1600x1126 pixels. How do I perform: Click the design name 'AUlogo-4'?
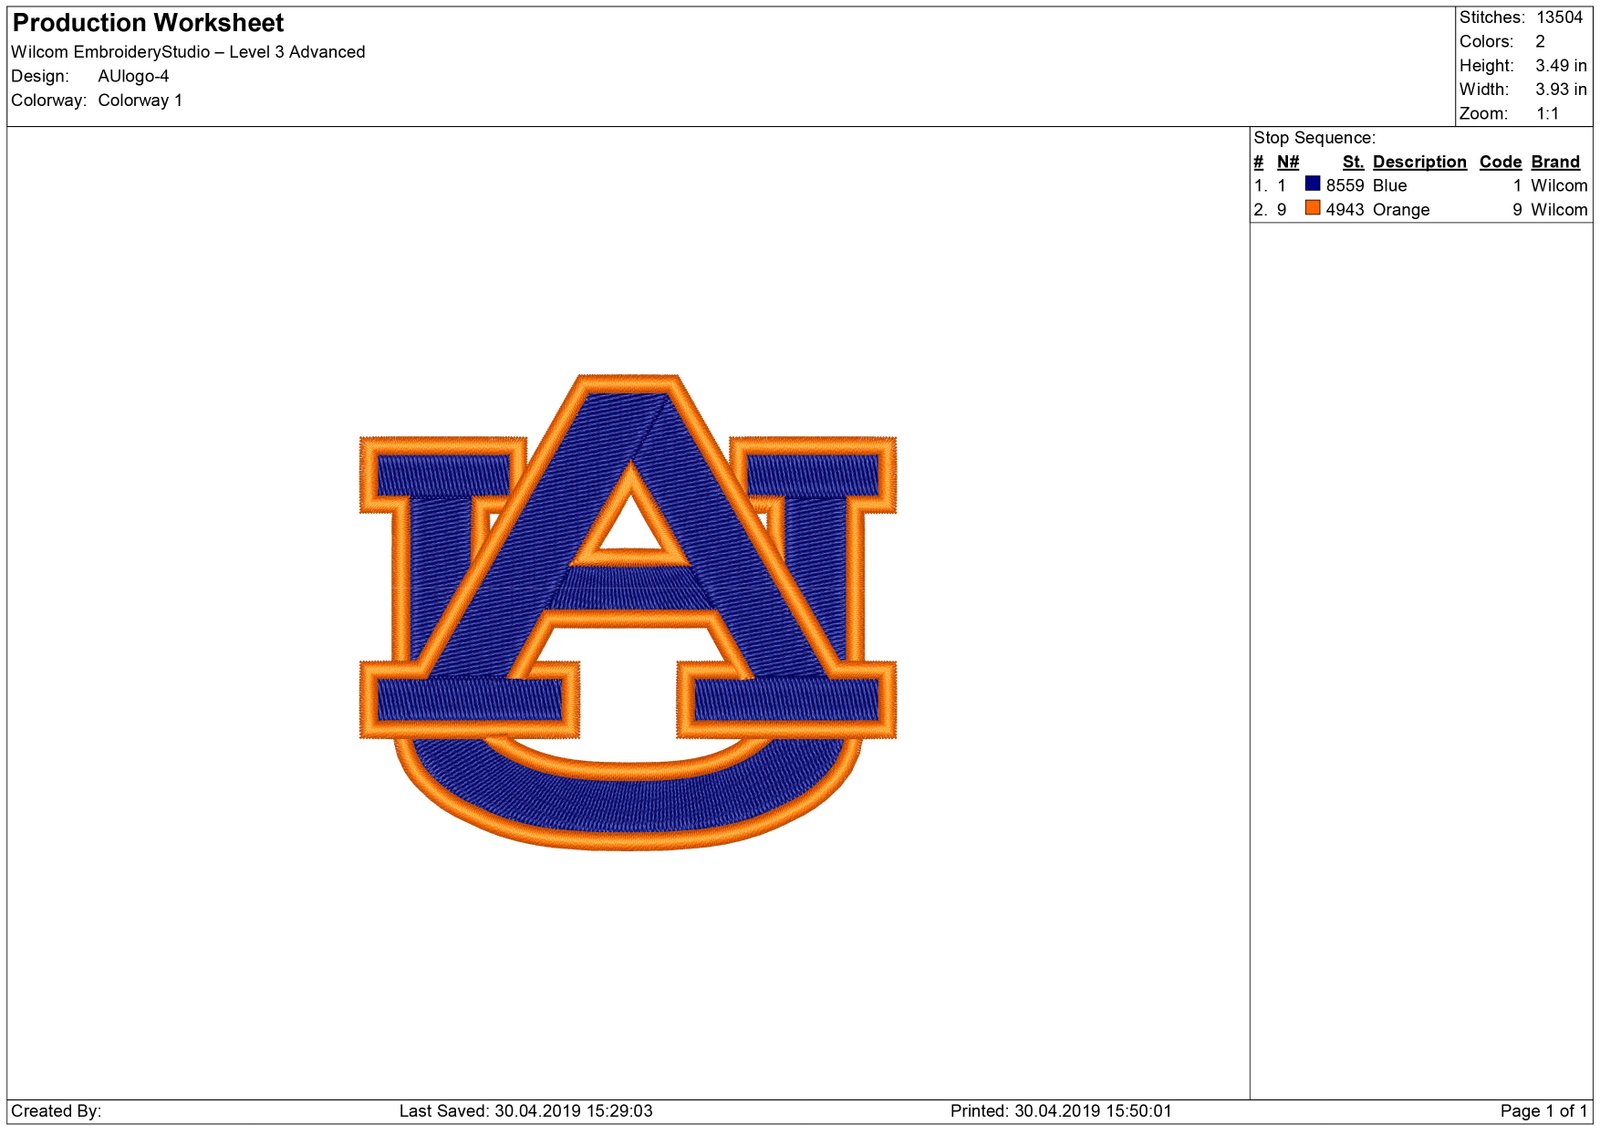(x=133, y=76)
